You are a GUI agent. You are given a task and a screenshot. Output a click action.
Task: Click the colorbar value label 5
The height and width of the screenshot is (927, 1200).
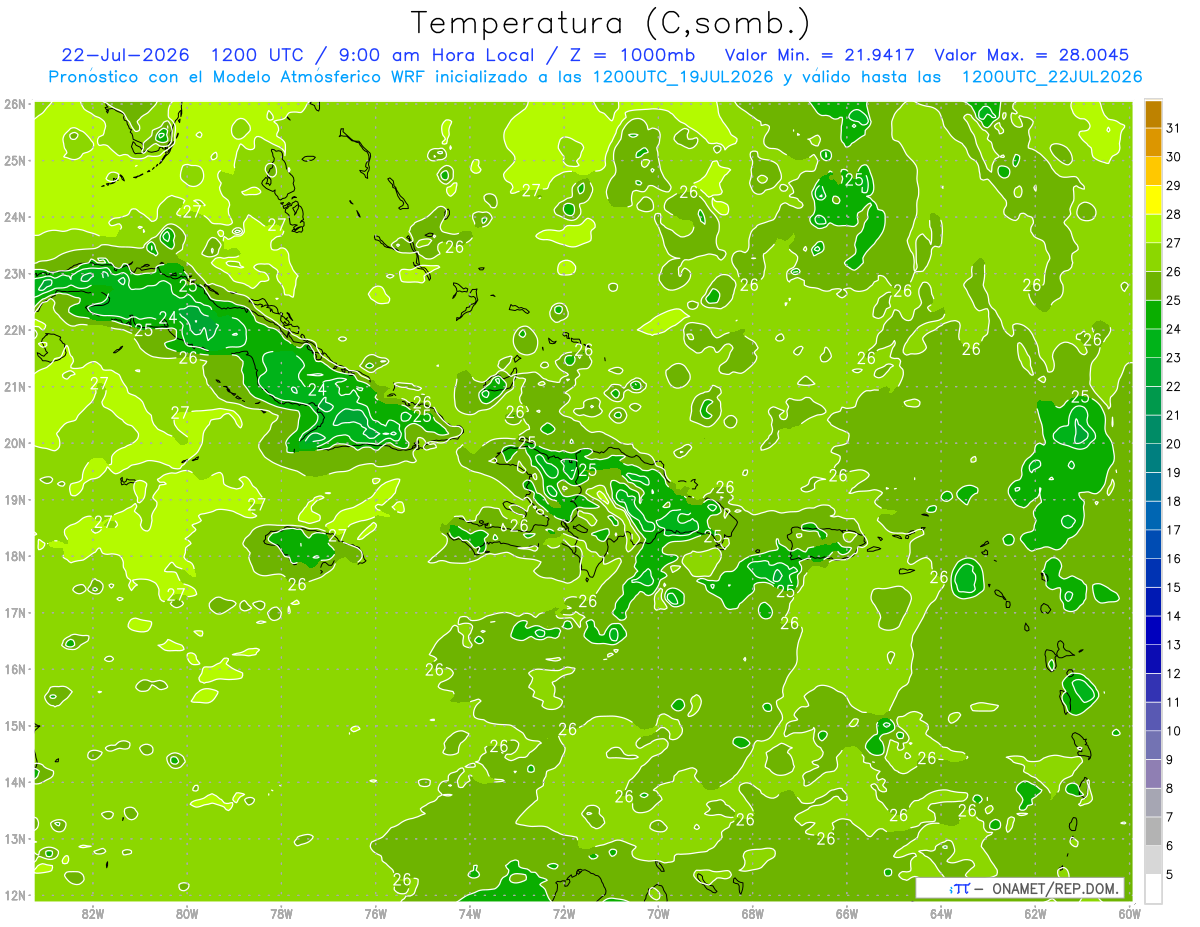tap(1170, 874)
